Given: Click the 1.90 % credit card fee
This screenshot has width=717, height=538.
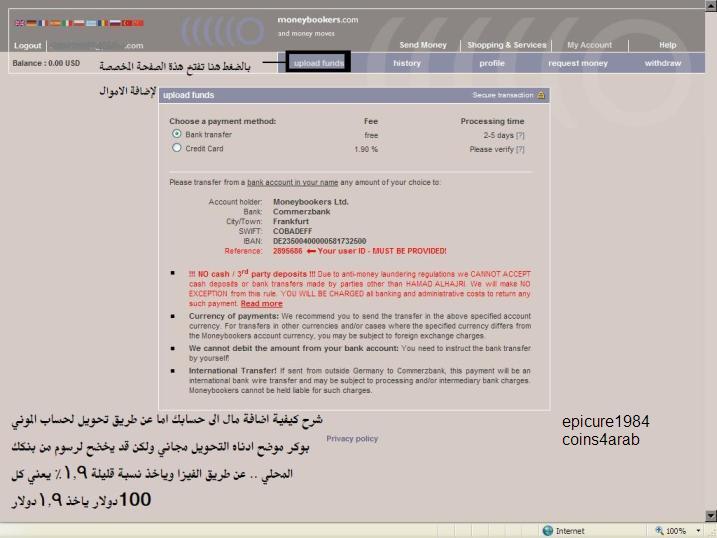Looking at the screenshot, I should [366, 149].
